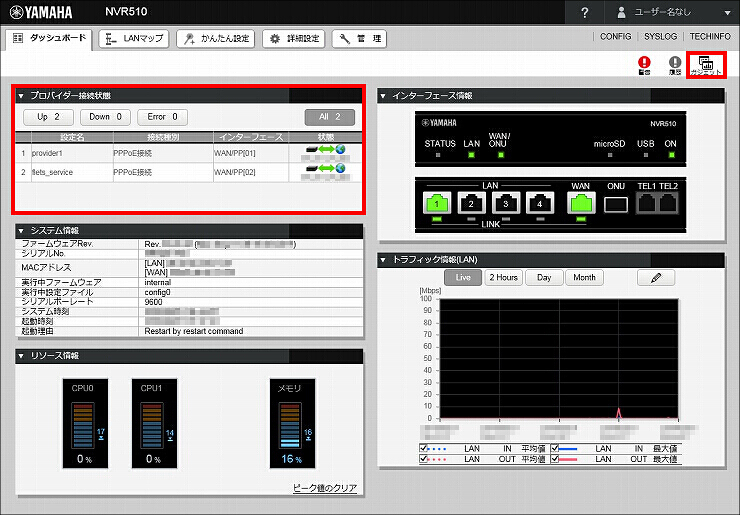Viewport: 740px width, 515px height.
Task: Click the CPU1 usage gauge
Action: coord(154,423)
